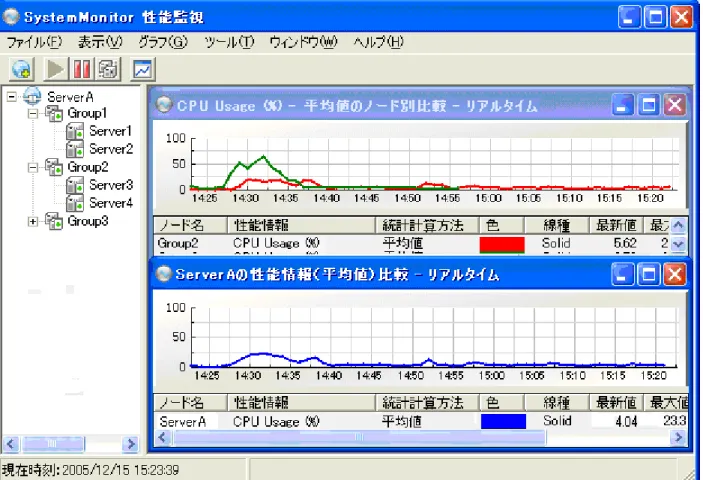Select the Group2 icon in tree
Screen dimensions: 703x480
point(54,167)
